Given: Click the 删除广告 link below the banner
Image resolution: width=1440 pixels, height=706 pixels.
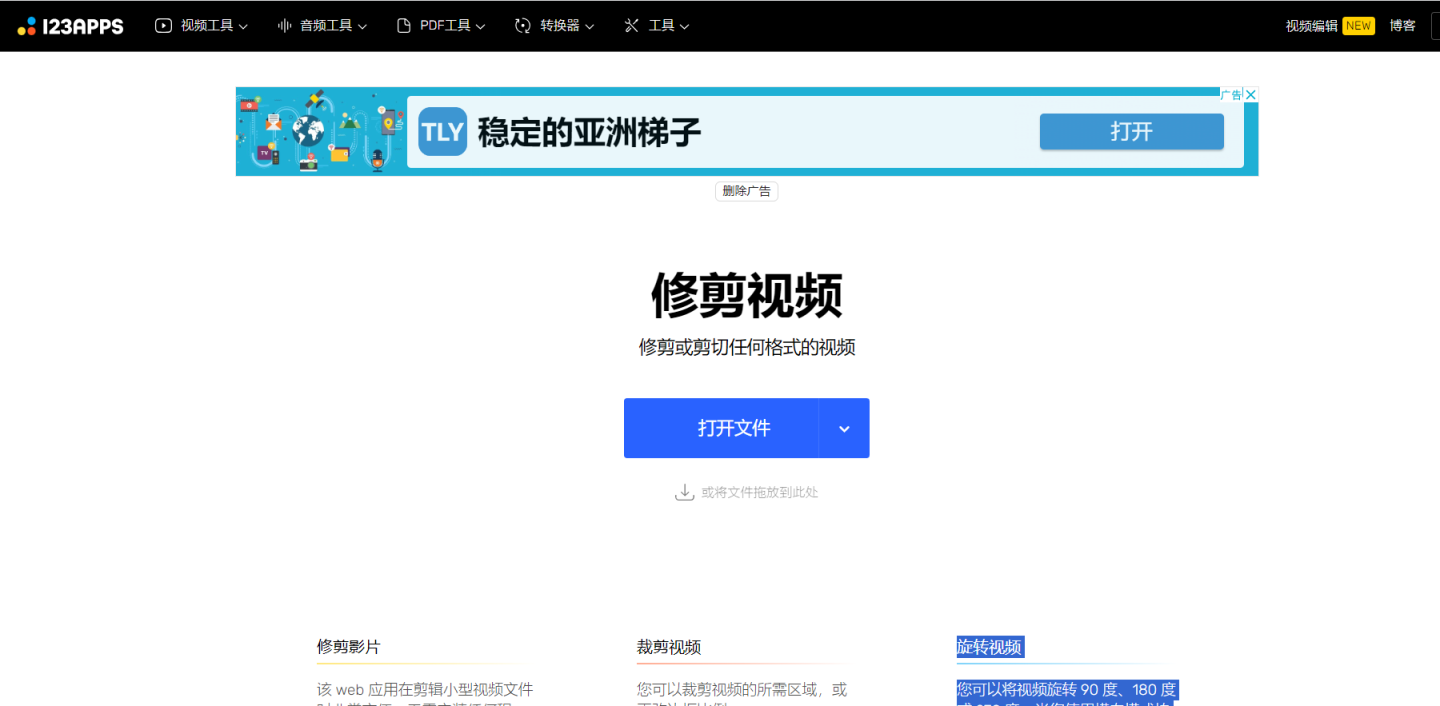Looking at the screenshot, I should 746,191.
